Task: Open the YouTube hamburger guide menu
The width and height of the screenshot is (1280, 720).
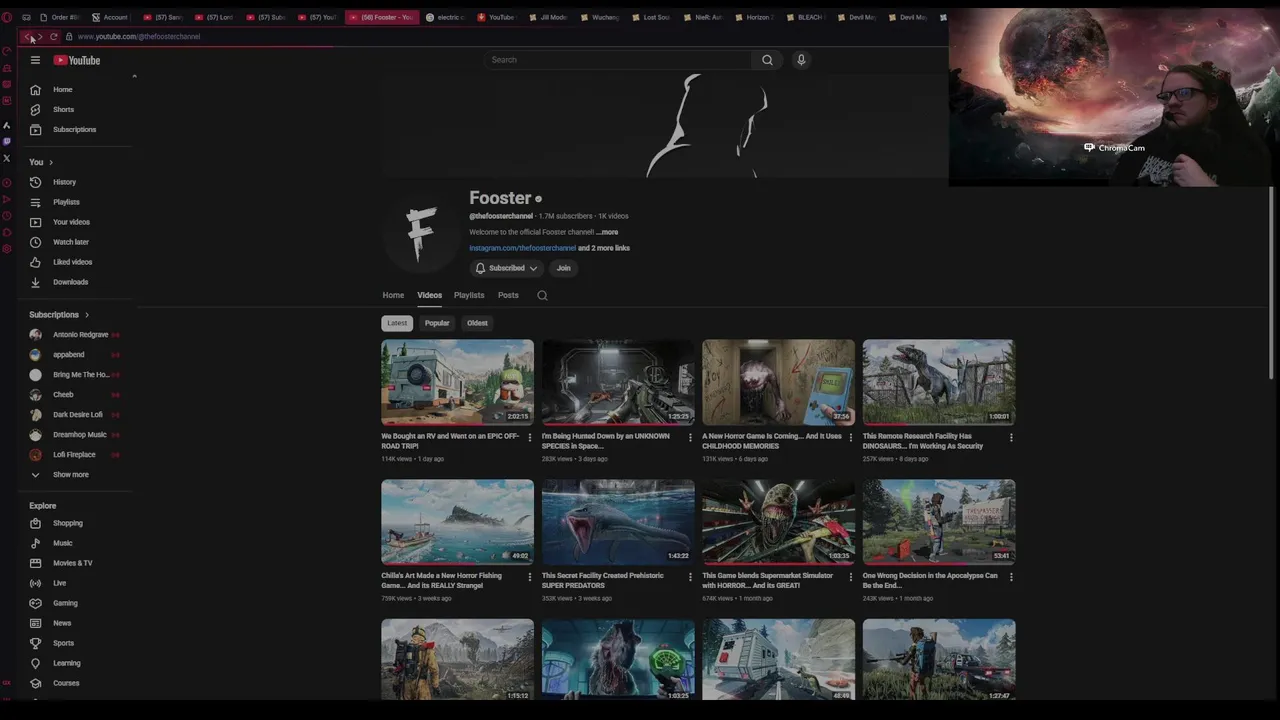Action: pyautogui.click(x=35, y=60)
